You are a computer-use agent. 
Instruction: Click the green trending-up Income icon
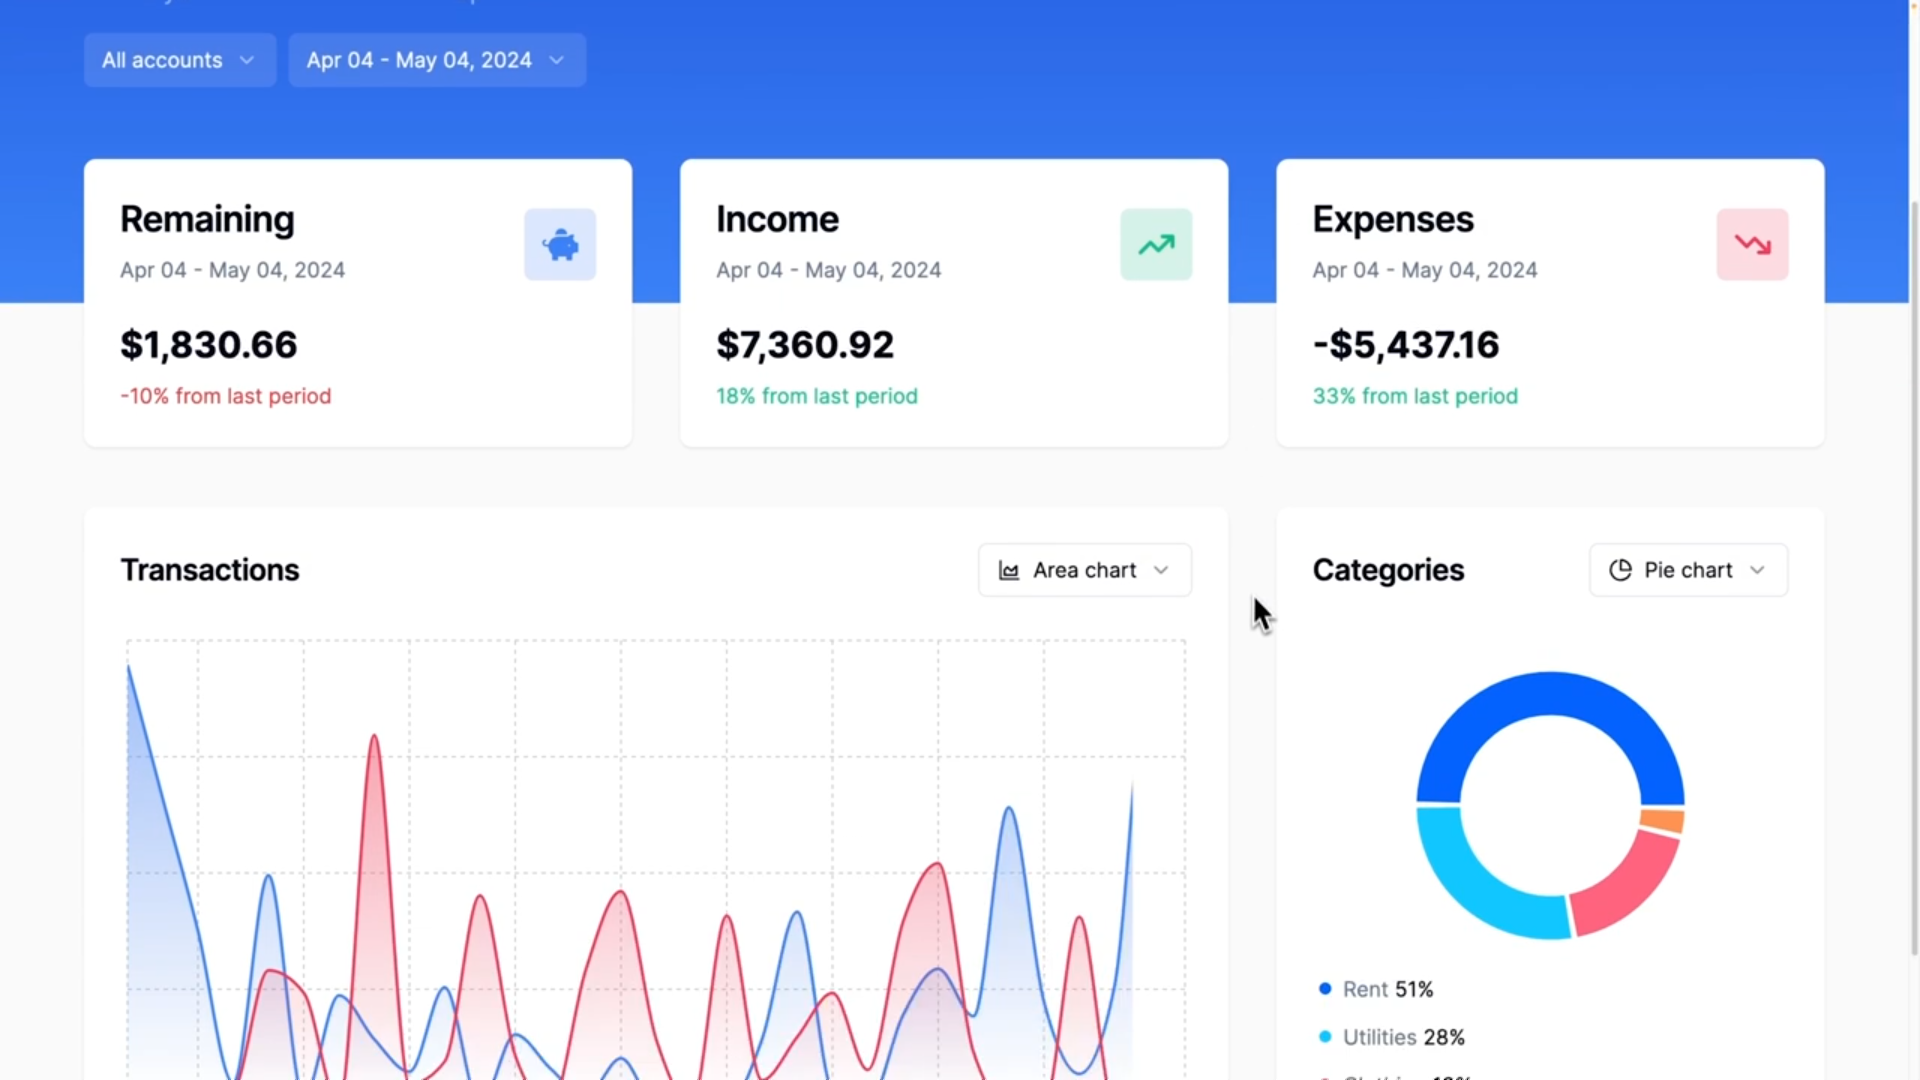pos(1156,244)
